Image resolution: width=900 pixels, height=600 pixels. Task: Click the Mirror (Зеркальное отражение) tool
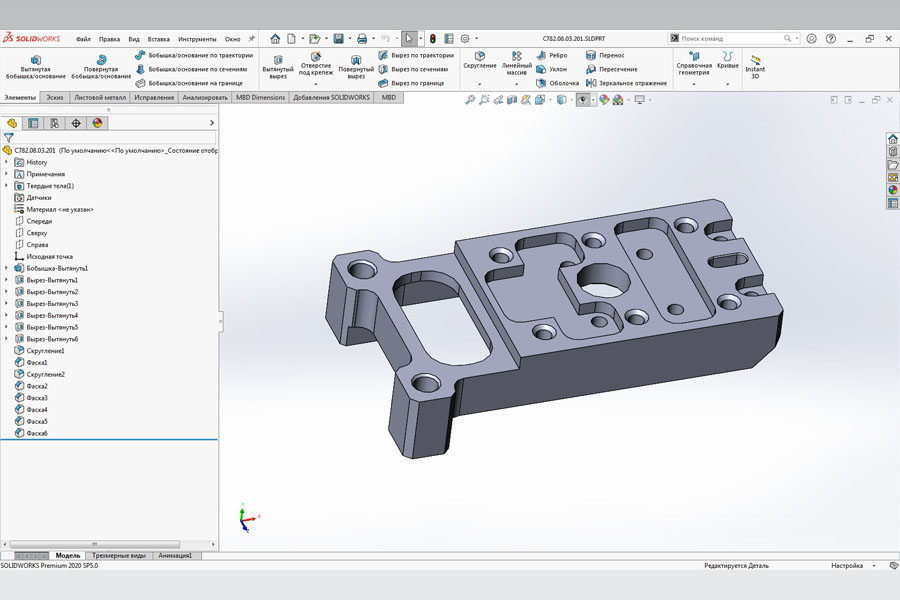[626, 83]
